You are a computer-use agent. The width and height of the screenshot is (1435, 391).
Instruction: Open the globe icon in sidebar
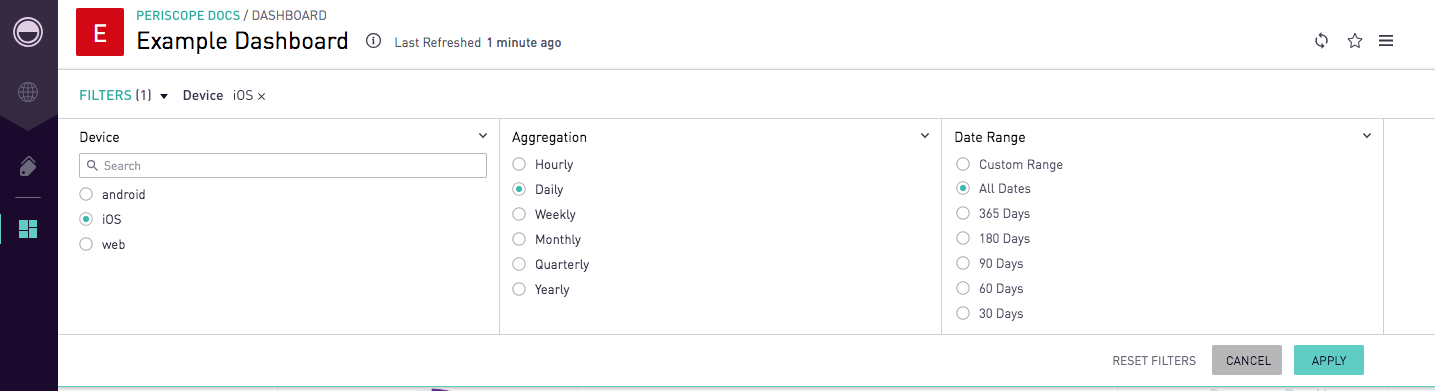pos(28,93)
